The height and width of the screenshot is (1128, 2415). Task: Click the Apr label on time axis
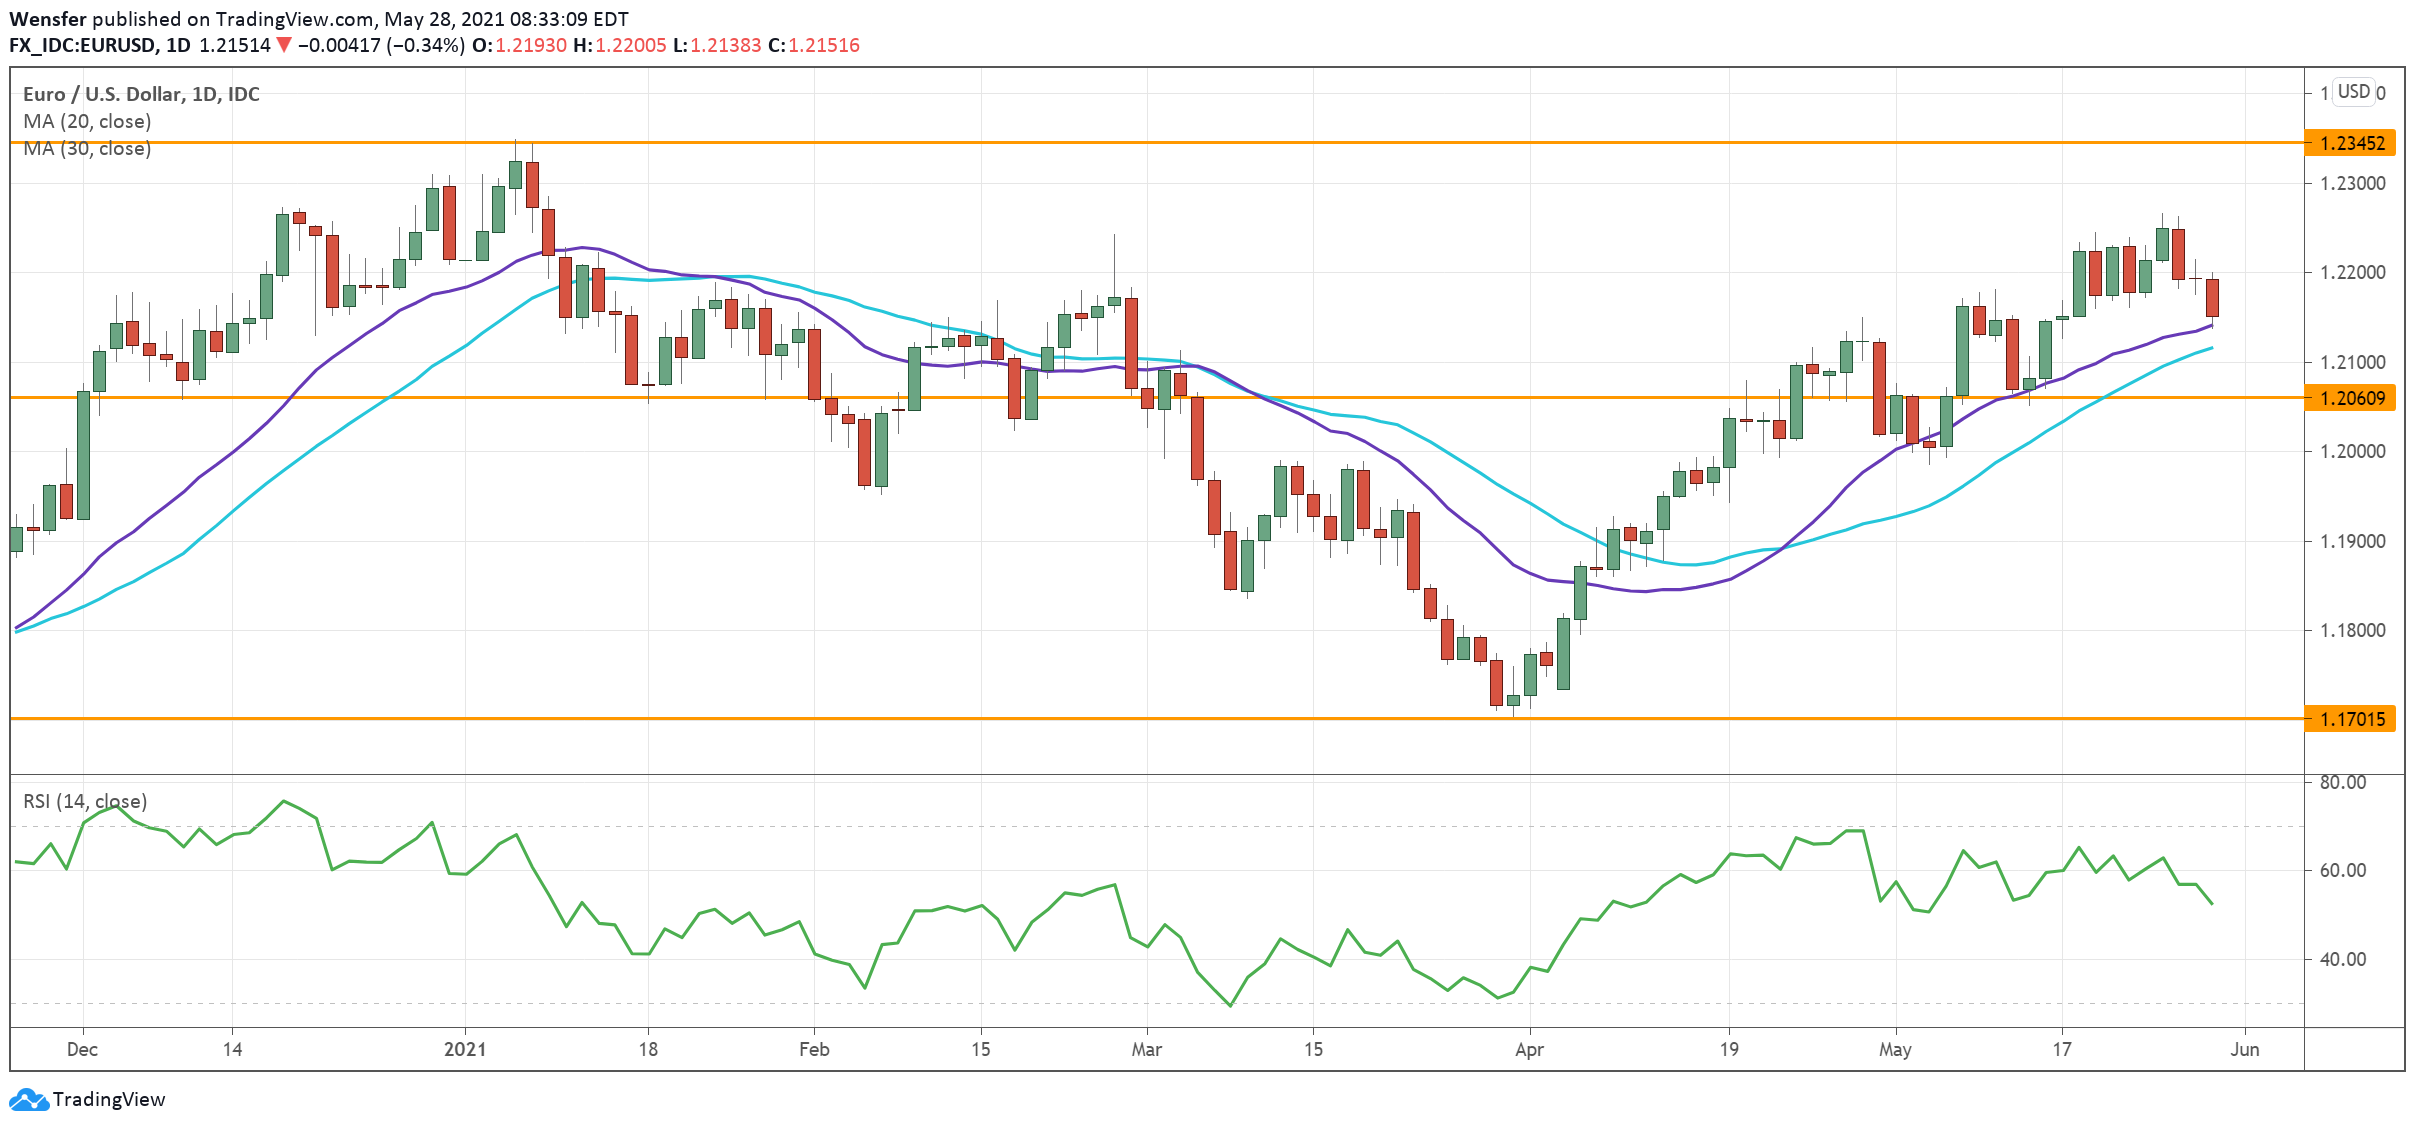pos(1529,1049)
